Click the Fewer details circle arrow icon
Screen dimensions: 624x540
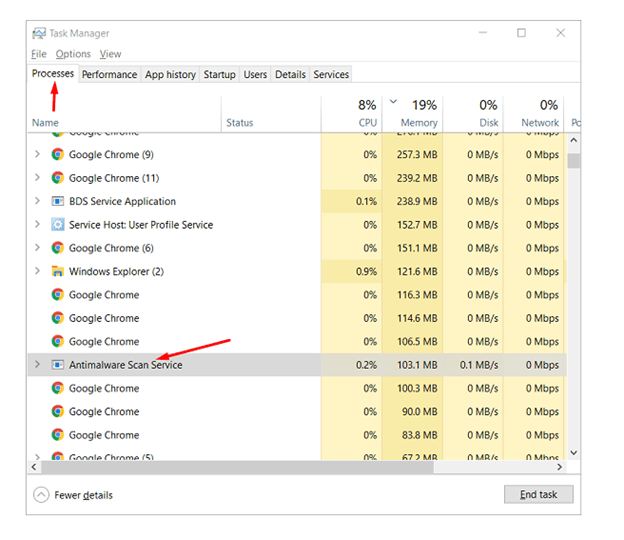(41, 495)
